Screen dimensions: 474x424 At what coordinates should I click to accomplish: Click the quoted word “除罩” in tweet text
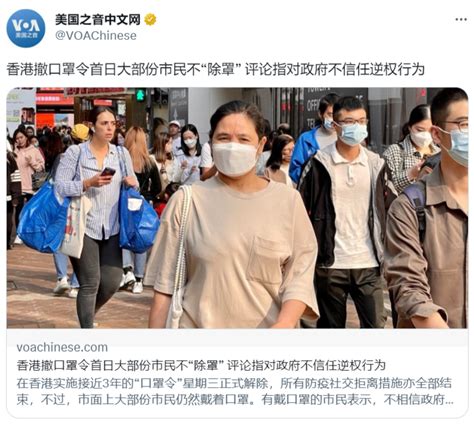pos(221,70)
